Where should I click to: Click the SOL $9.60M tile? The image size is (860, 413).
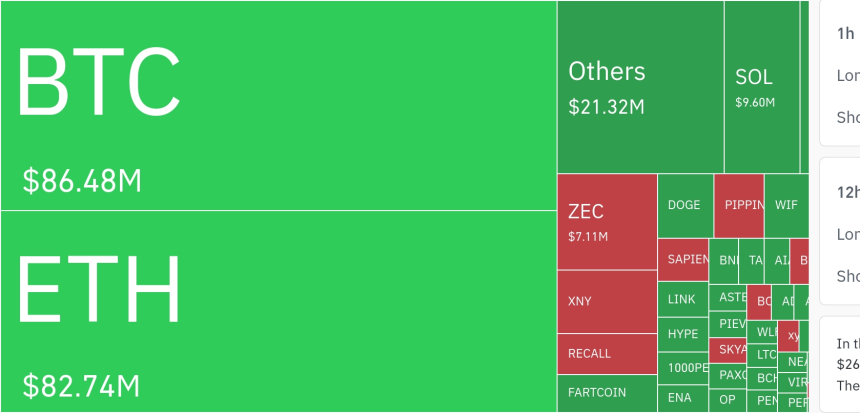point(761,87)
